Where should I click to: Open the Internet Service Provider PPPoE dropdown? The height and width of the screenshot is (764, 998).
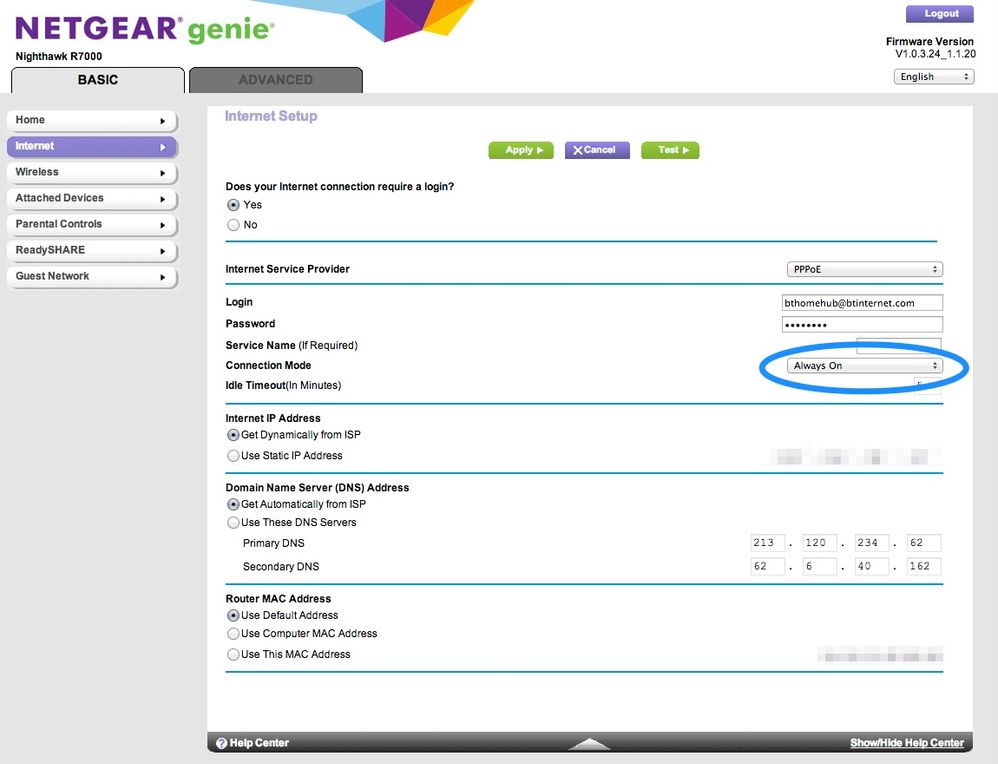864,270
